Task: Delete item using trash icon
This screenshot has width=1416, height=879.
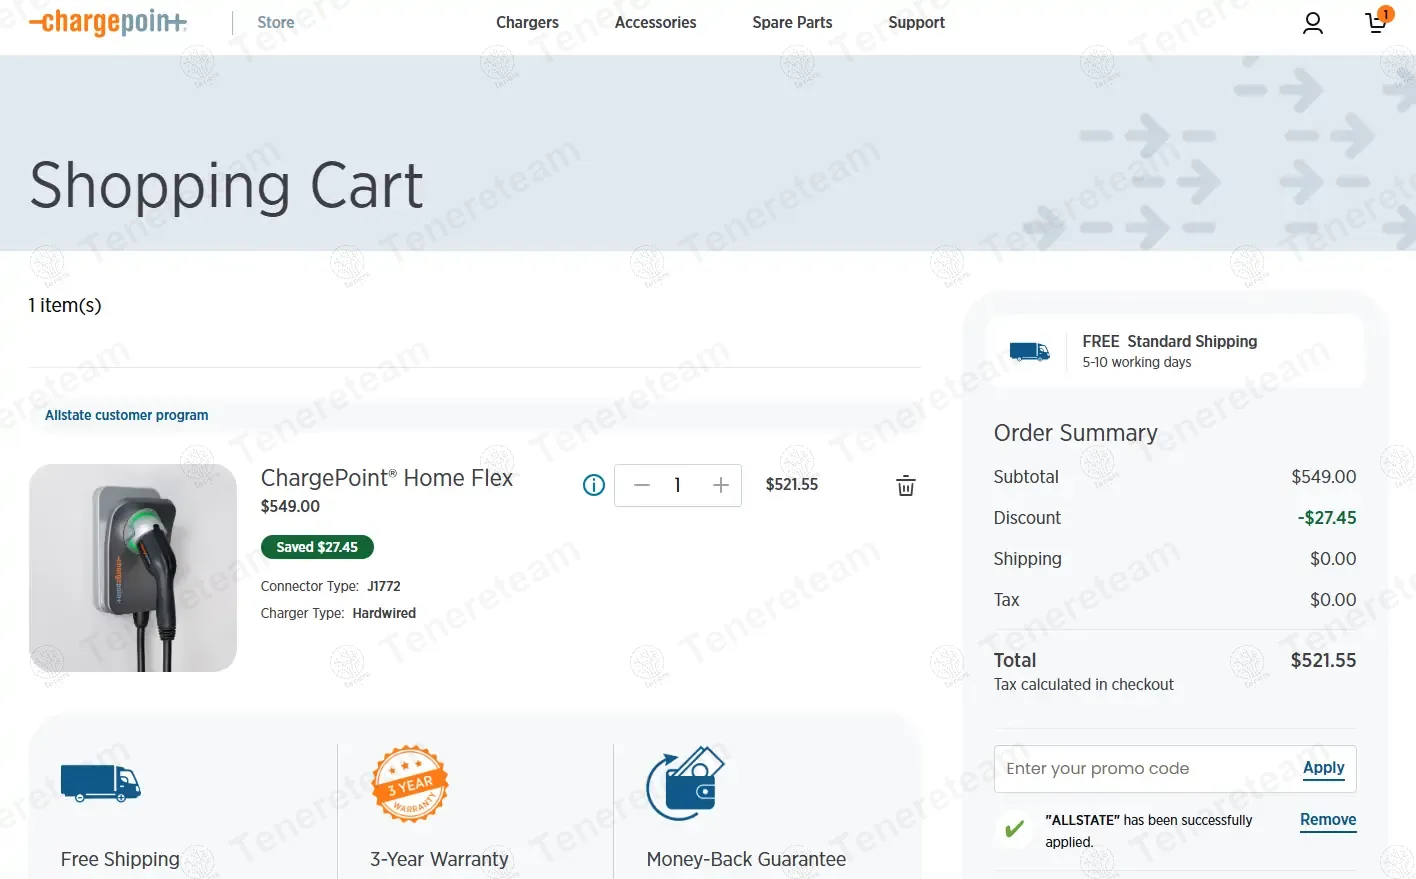Action: [905, 486]
